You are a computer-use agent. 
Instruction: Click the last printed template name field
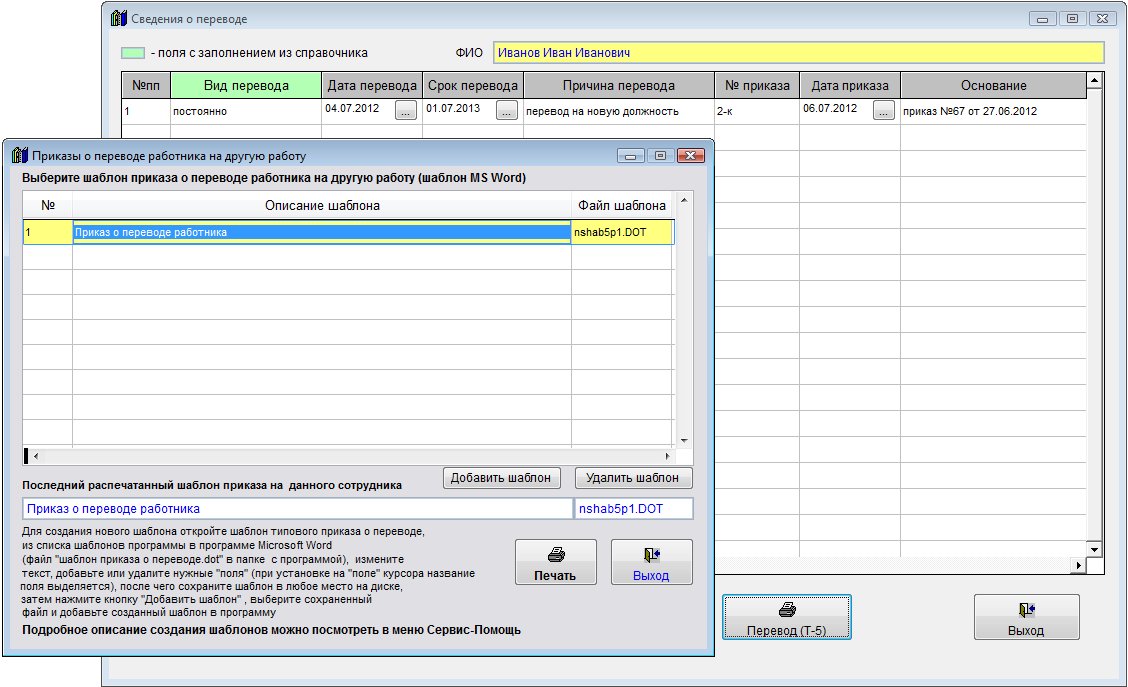(x=298, y=509)
